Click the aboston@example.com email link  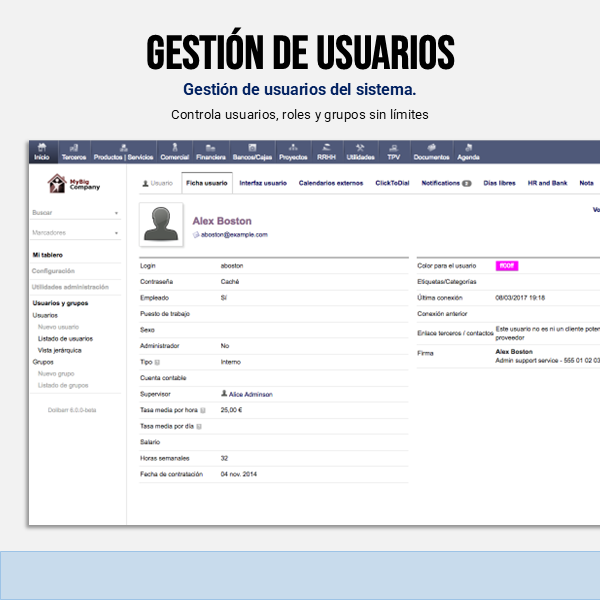pos(234,235)
